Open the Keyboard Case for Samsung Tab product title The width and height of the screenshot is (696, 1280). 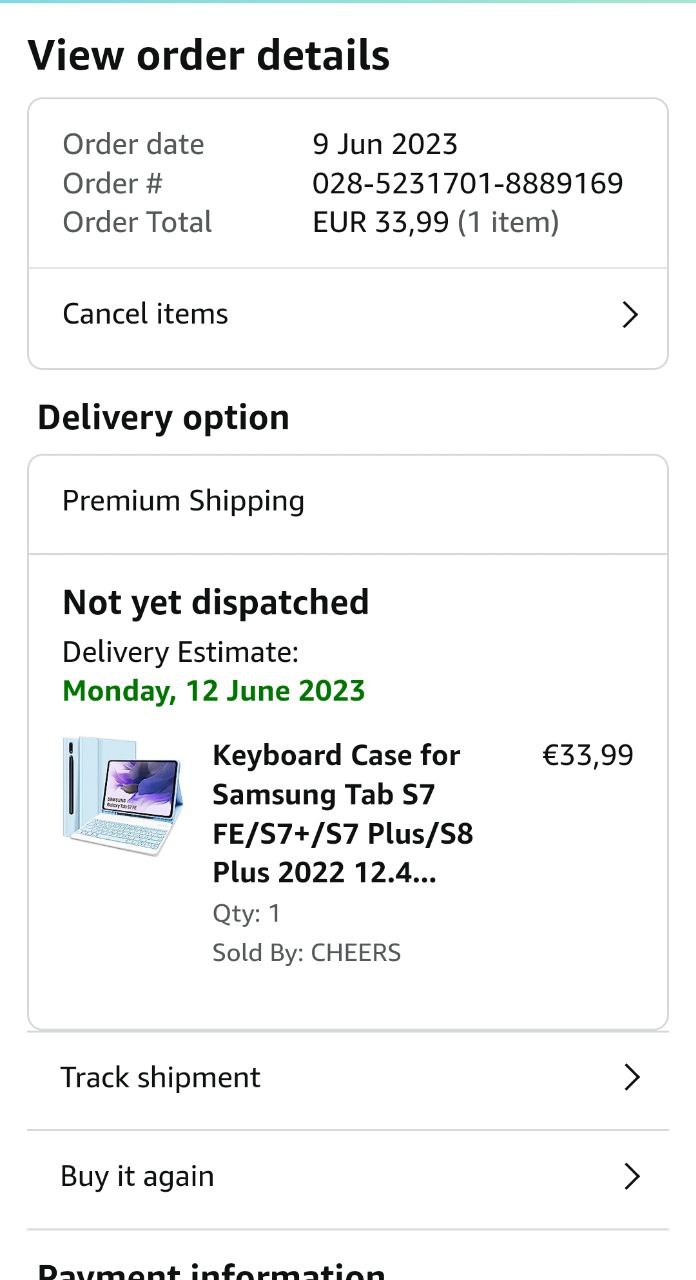tap(342, 814)
